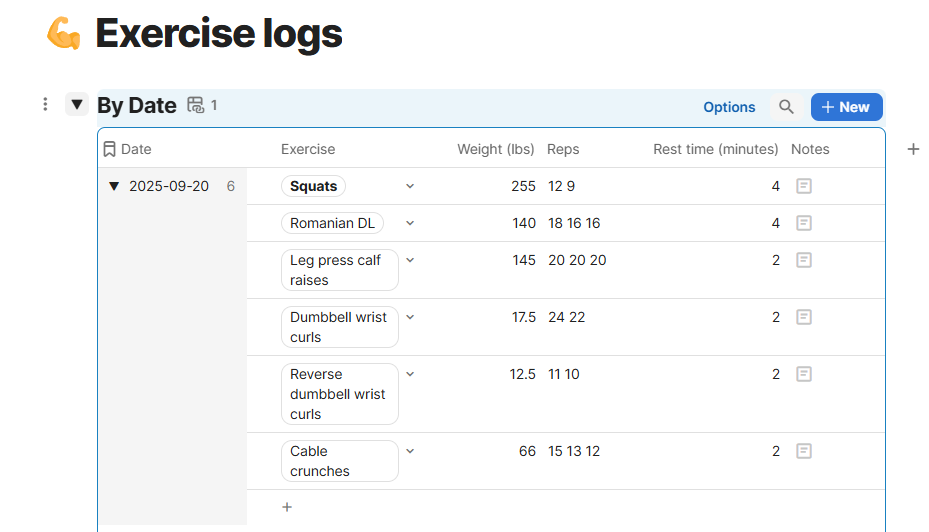
Task: Open the Squats exercise dropdown chevron
Action: [x=410, y=186]
